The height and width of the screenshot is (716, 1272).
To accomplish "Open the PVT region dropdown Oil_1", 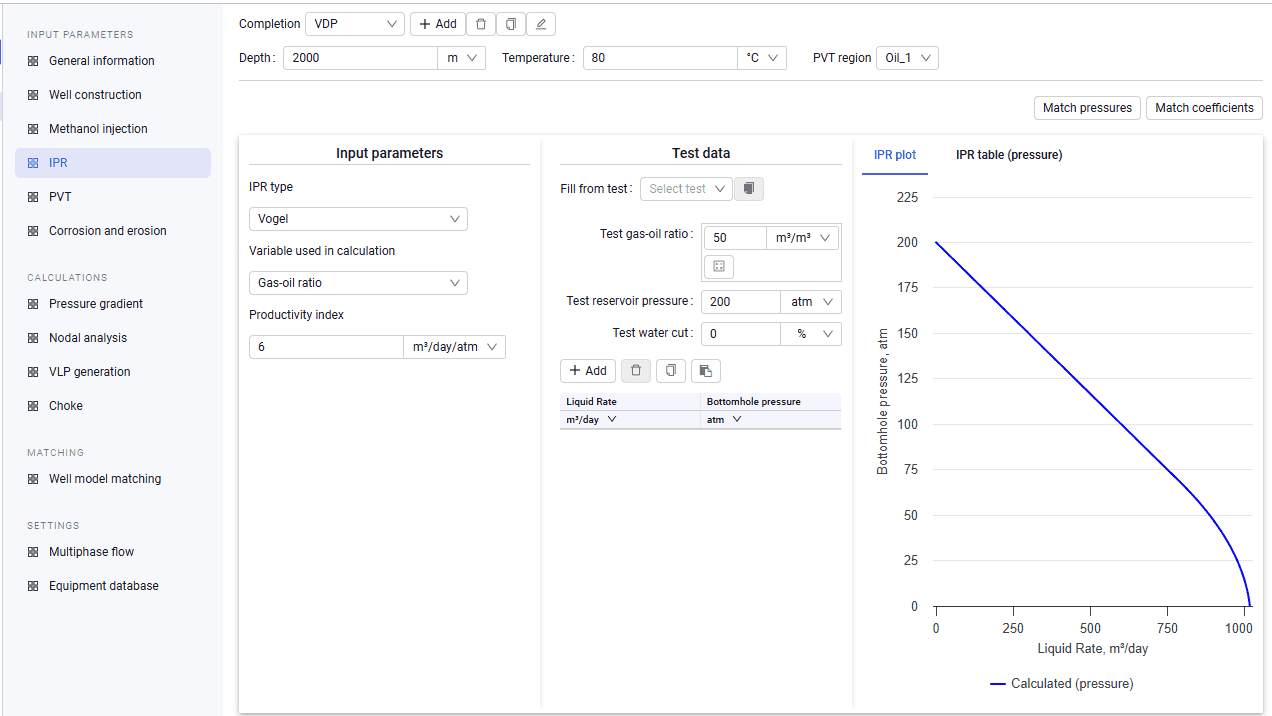I will click(x=907, y=58).
